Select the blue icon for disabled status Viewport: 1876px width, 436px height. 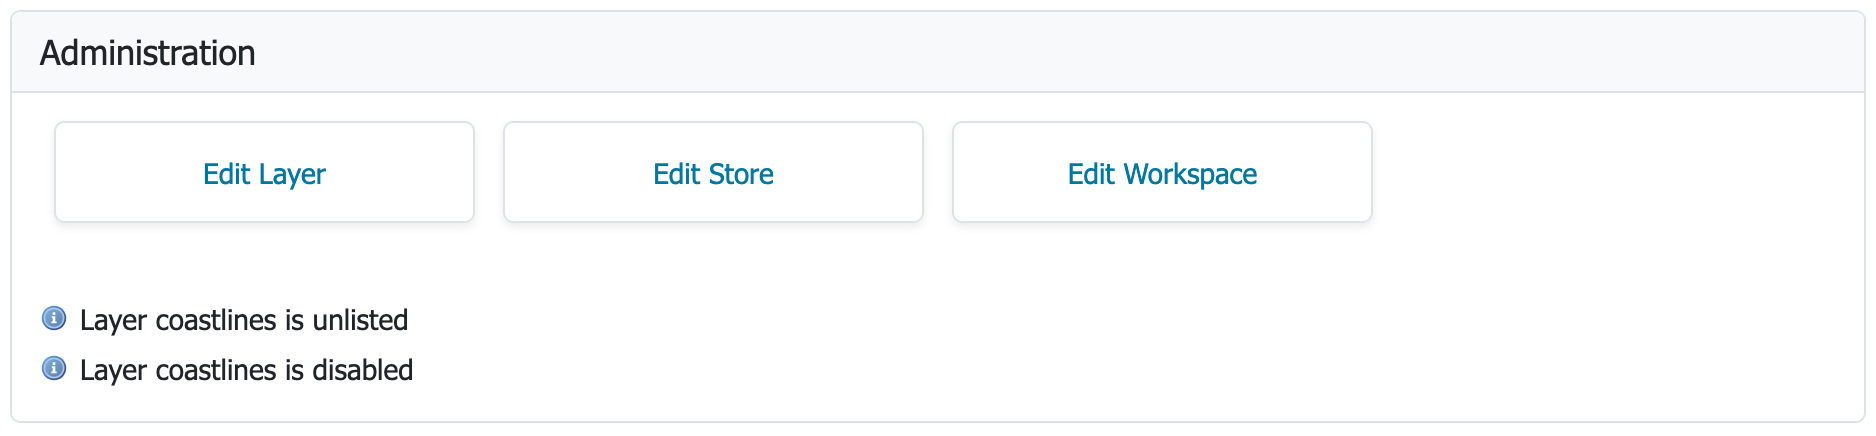tap(54, 369)
